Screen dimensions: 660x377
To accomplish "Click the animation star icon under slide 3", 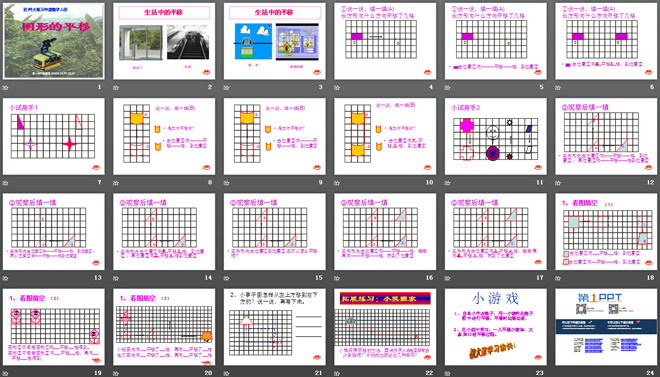I will (x=226, y=88).
